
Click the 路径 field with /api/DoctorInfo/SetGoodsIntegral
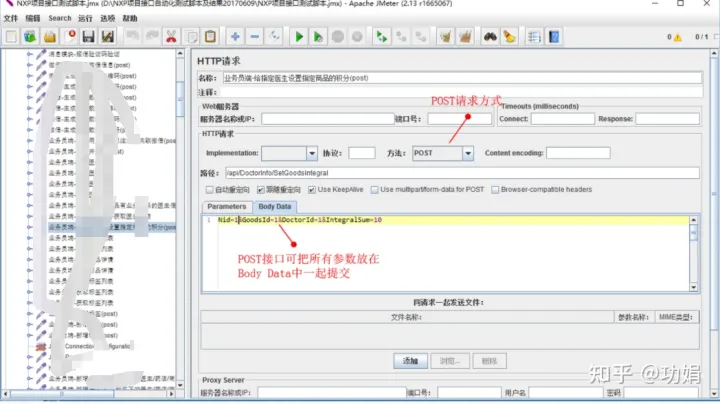462,173
